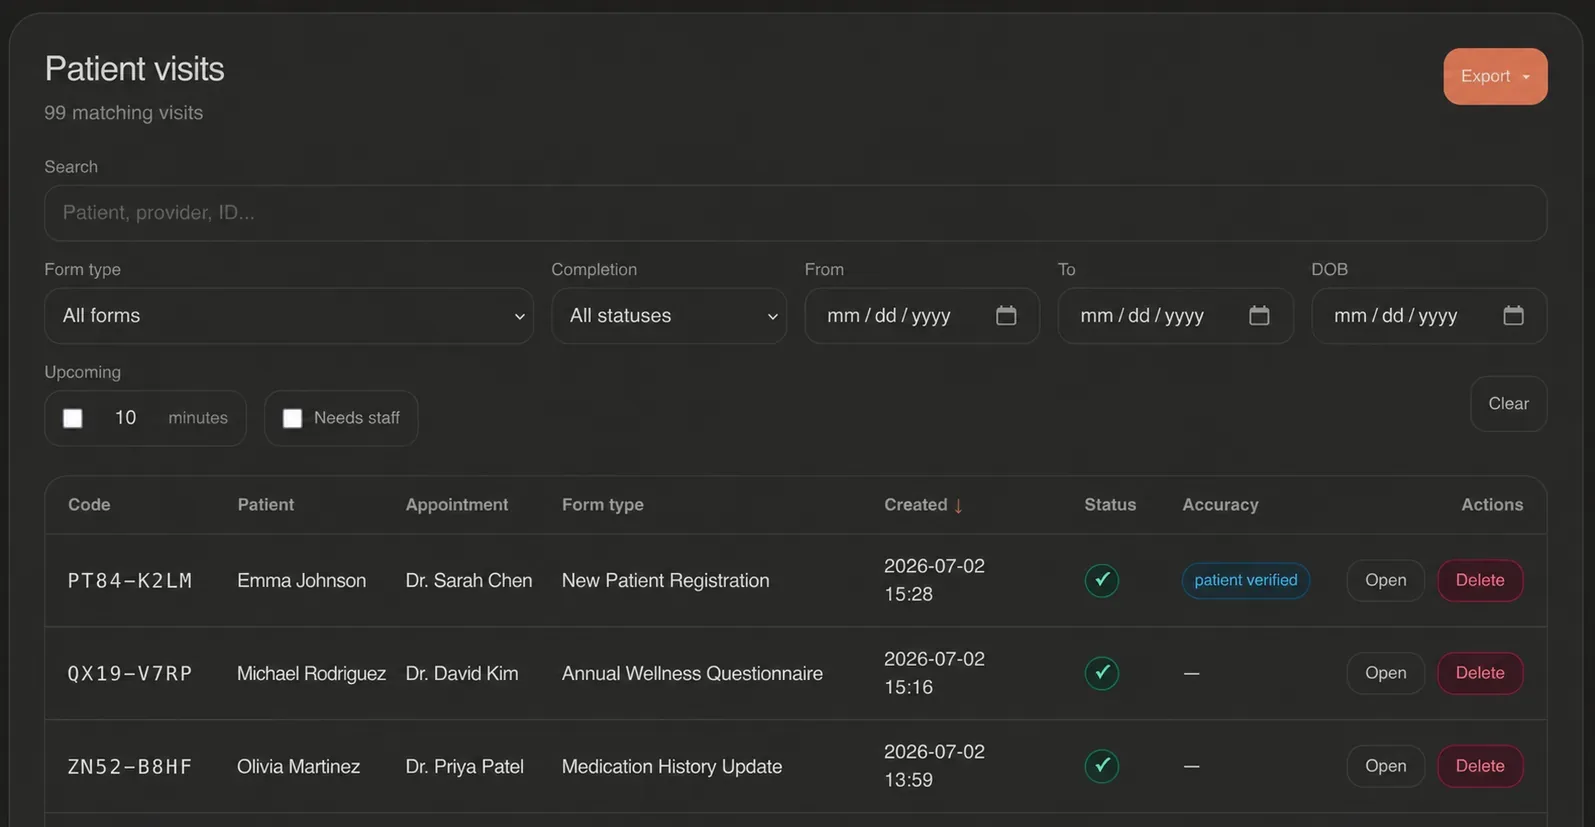
Task: Click New Patient Registration form type
Action: coord(666,580)
